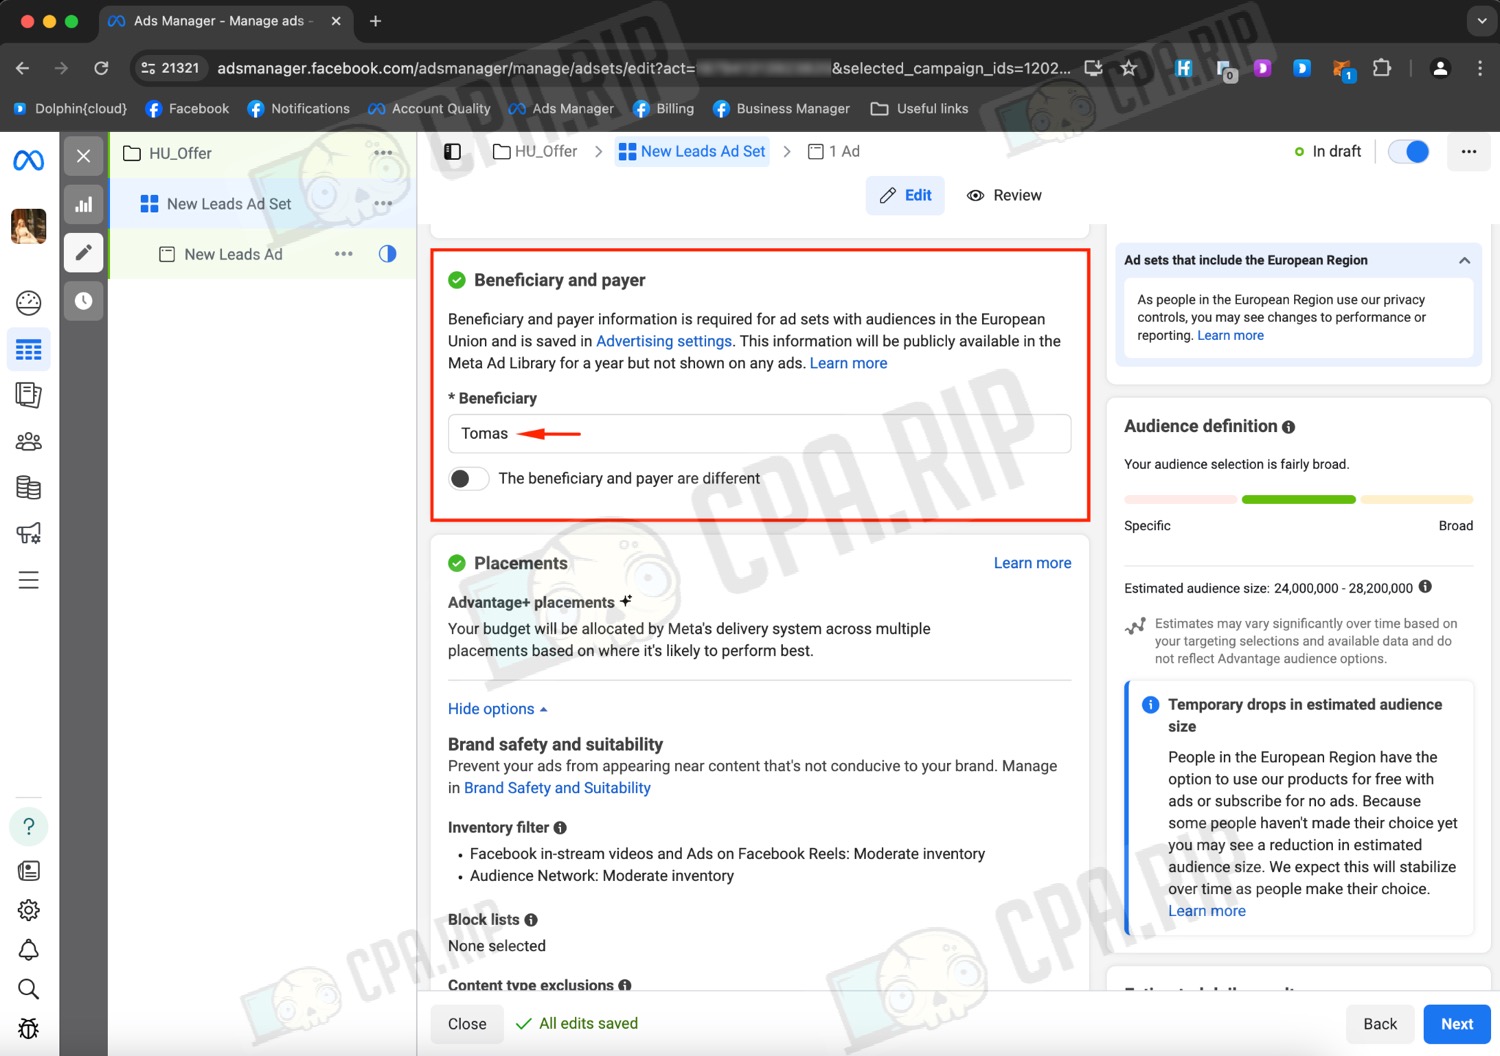This screenshot has height=1056, width=1500.
Task: Open the account profile avatar
Action: coord(28,226)
